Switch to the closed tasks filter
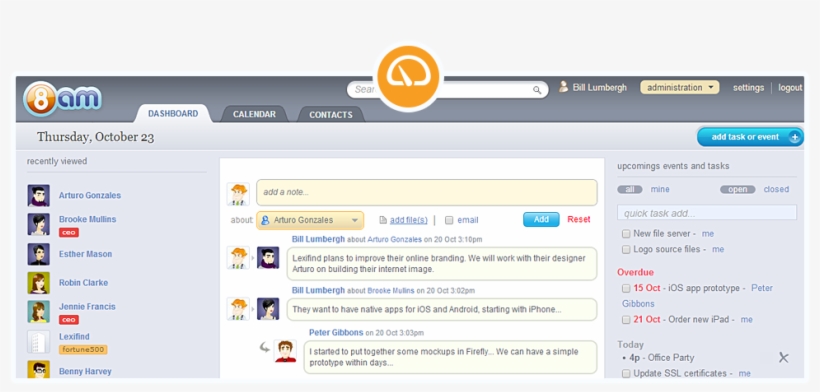The width and height of the screenshot is (820, 392). (x=776, y=189)
